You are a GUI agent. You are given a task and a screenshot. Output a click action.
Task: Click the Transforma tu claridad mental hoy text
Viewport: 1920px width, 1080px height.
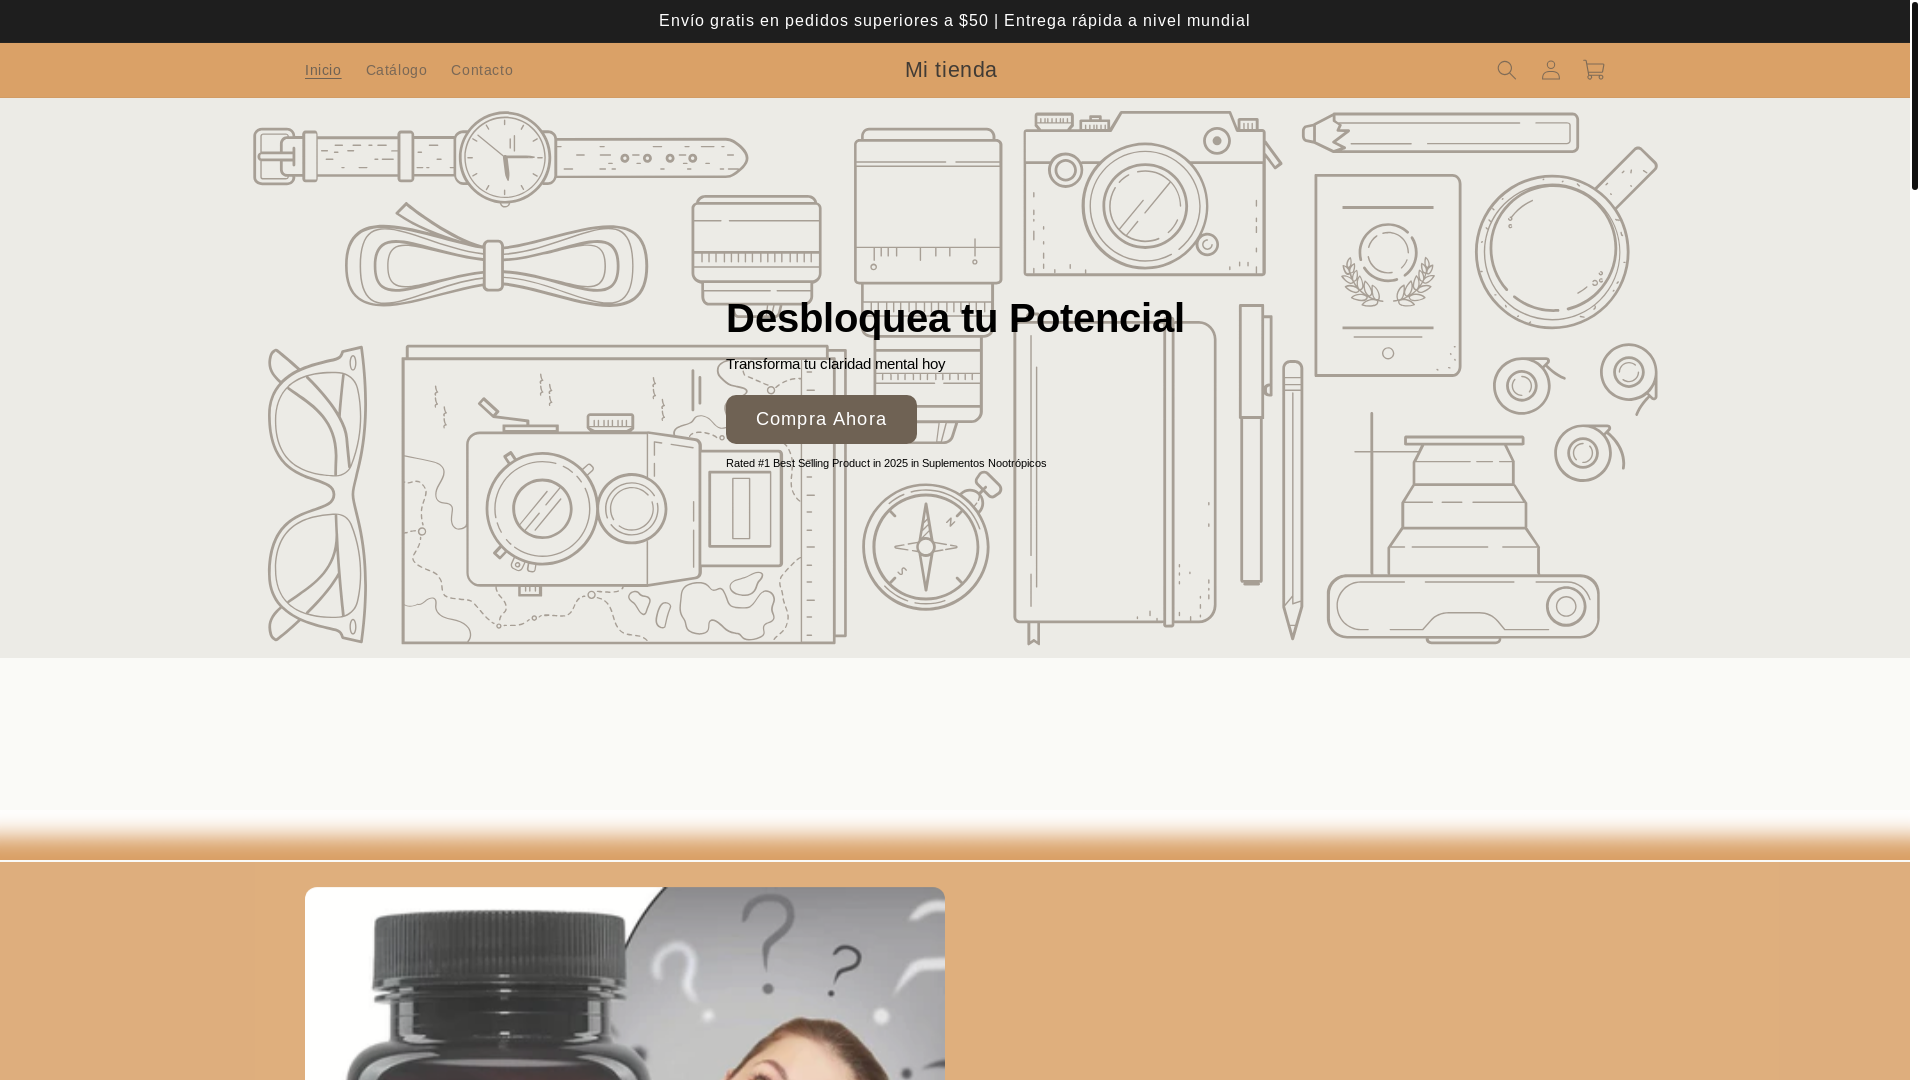point(835,364)
